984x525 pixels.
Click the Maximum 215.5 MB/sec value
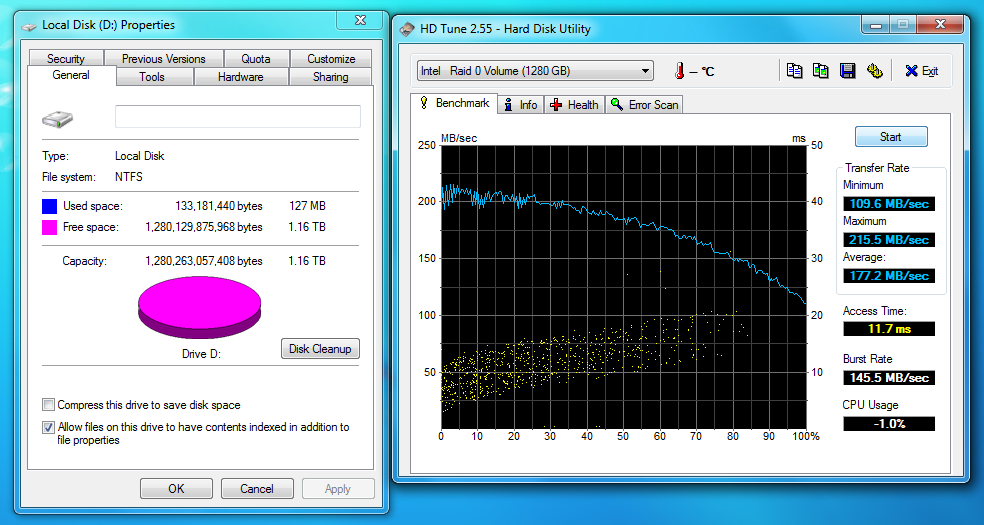pos(889,240)
